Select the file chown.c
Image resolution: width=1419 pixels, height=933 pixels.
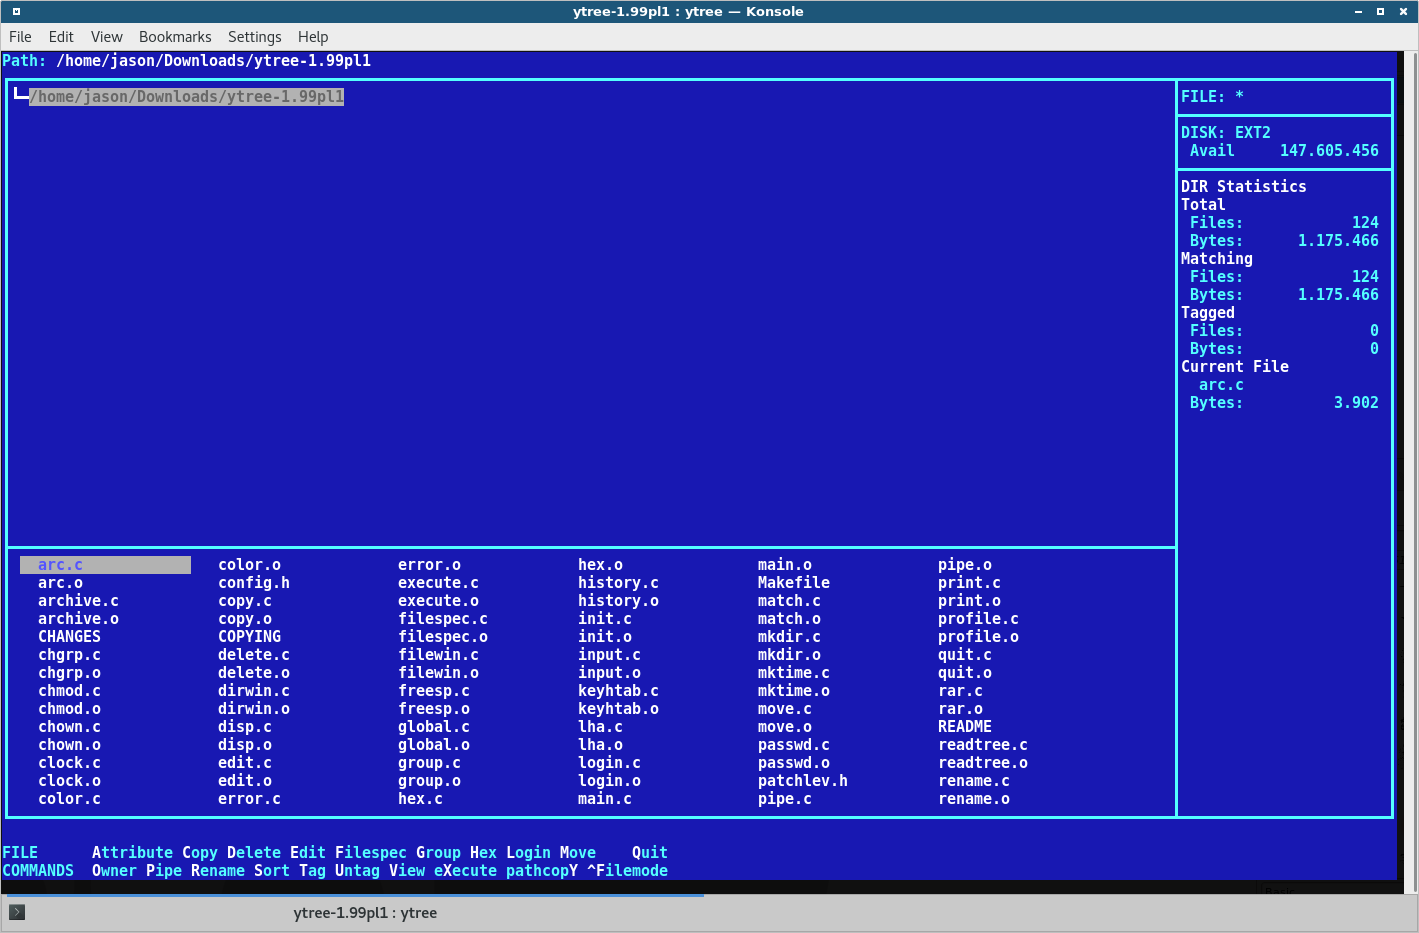[70, 727]
